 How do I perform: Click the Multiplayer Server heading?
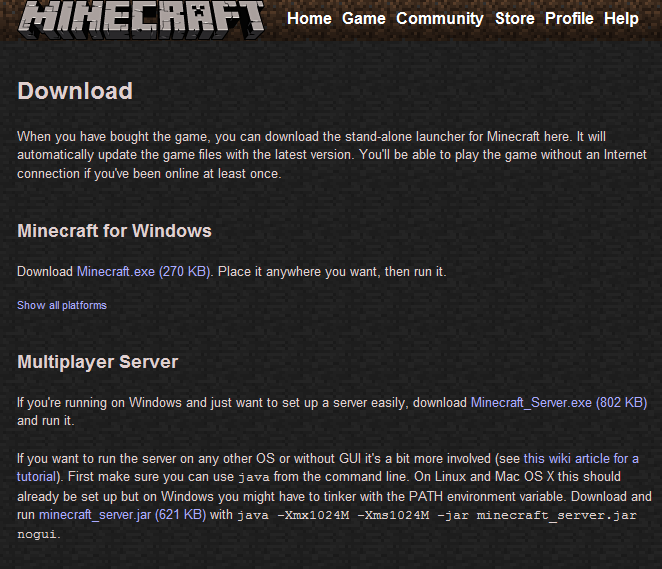98,362
